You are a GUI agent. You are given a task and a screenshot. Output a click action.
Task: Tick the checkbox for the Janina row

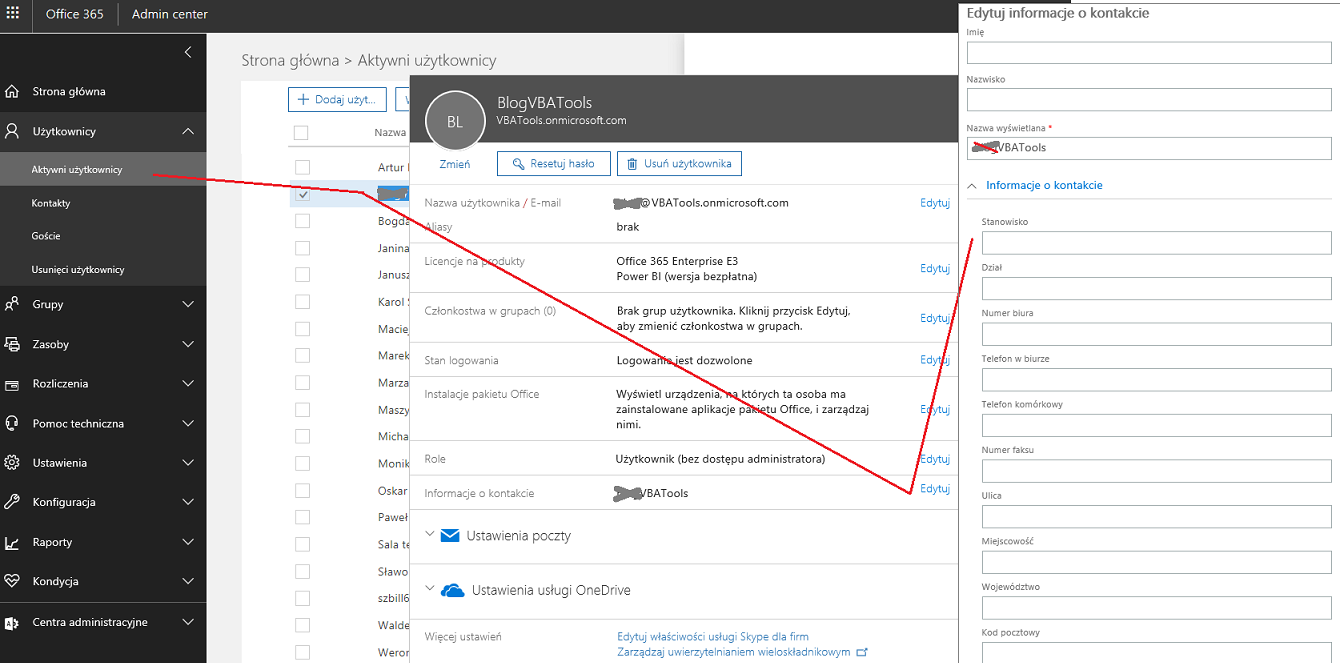pyautogui.click(x=302, y=248)
